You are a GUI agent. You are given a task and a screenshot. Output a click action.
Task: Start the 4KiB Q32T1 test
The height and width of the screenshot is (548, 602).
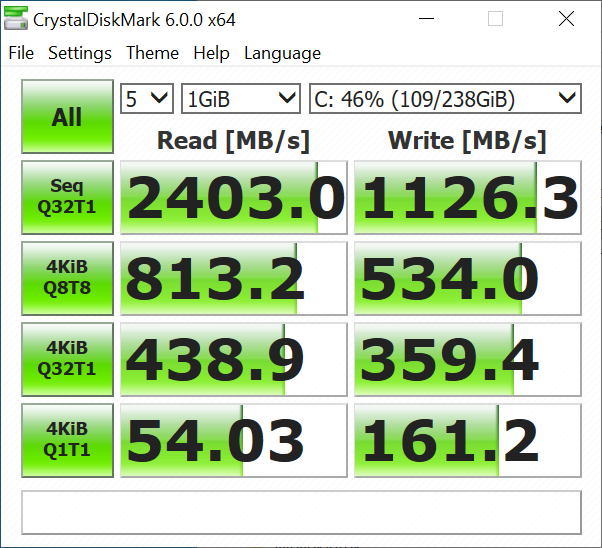[x=67, y=359]
